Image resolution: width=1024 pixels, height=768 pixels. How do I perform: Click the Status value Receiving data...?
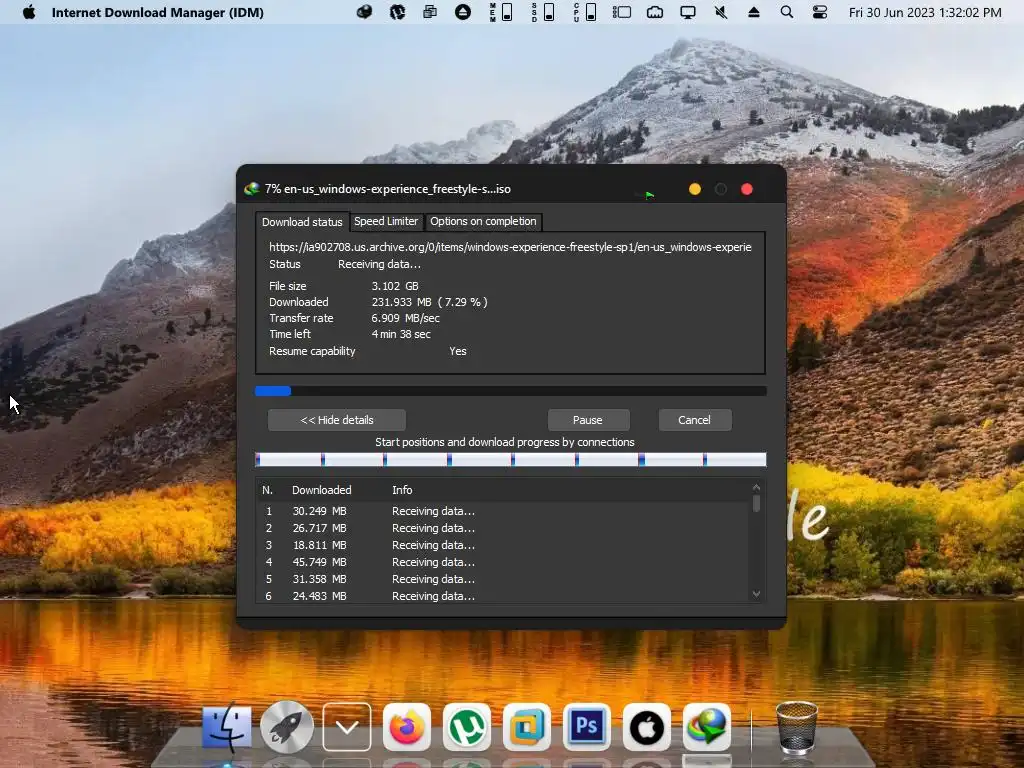click(x=379, y=264)
